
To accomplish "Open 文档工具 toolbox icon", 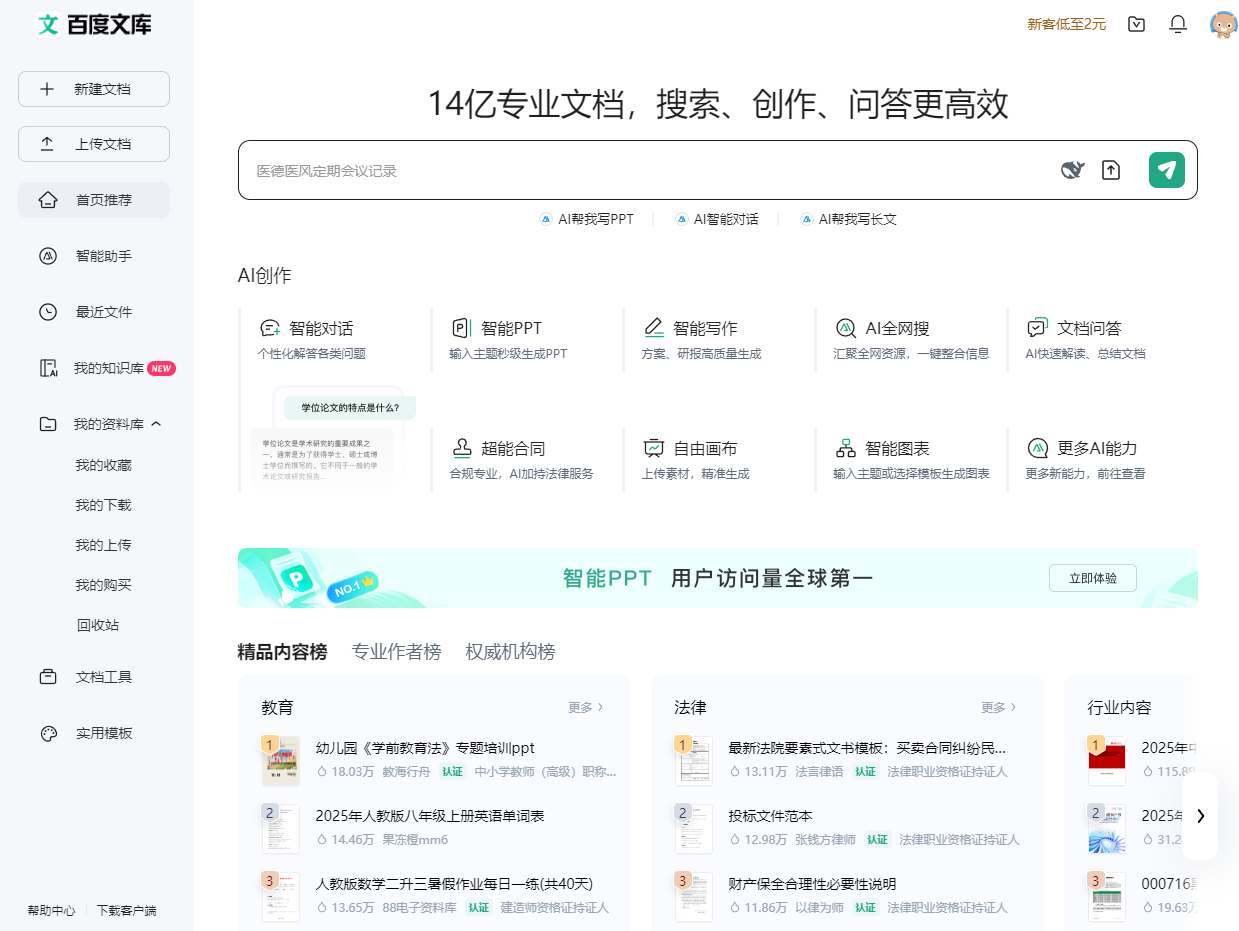I will [x=48, y=677].
